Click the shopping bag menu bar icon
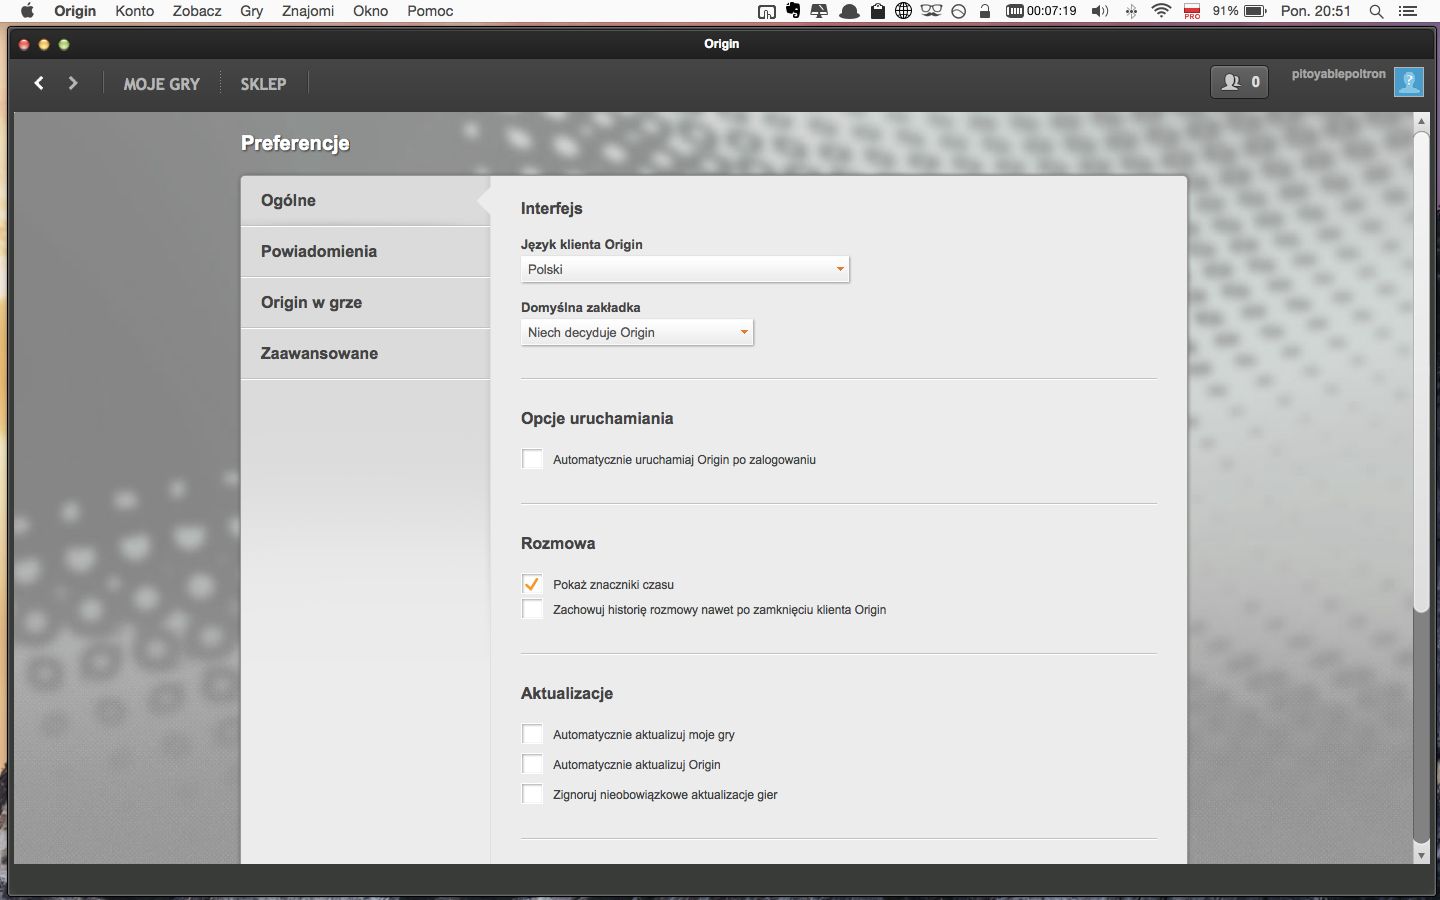1440x900 pixels. [x=877, y=11]
